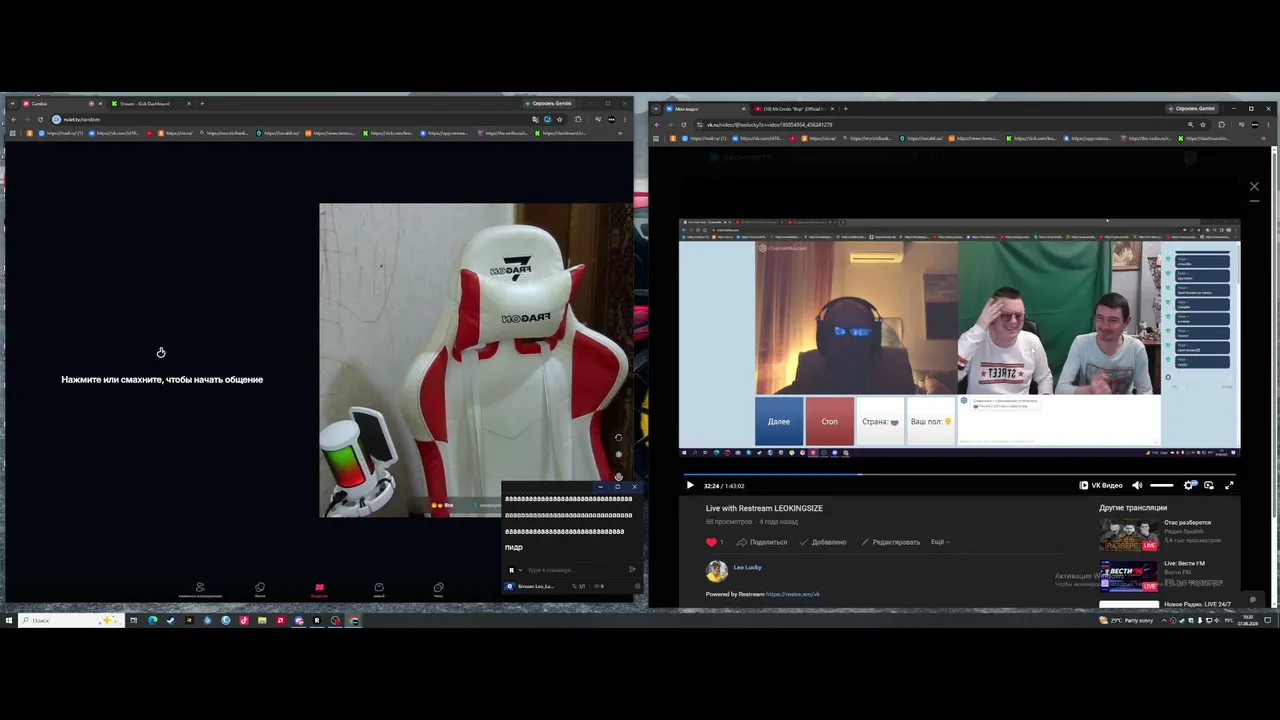Click Leo Lucky avatar image
This screenshot has height=720, width=1280.
(x=717, y=571)
